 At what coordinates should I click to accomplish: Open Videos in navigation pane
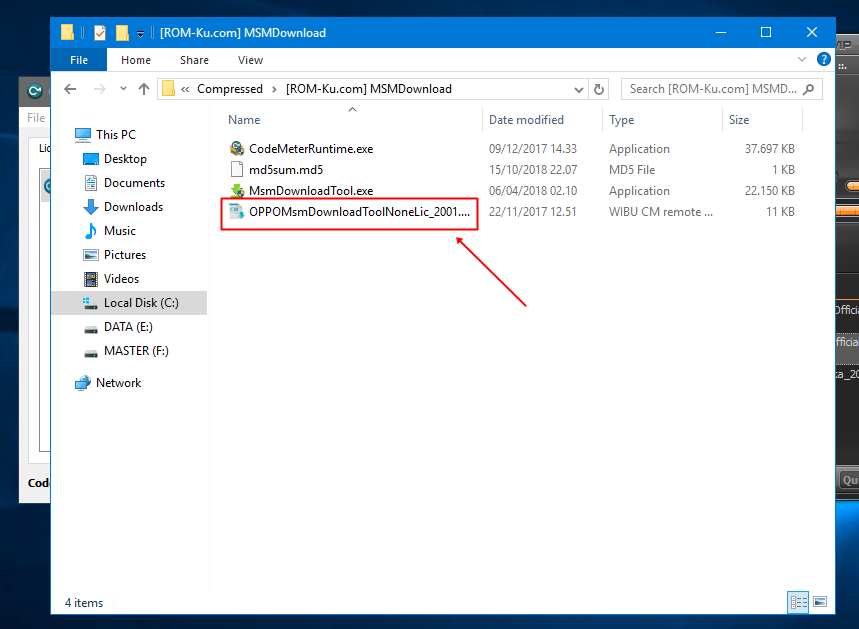(121, 279)
